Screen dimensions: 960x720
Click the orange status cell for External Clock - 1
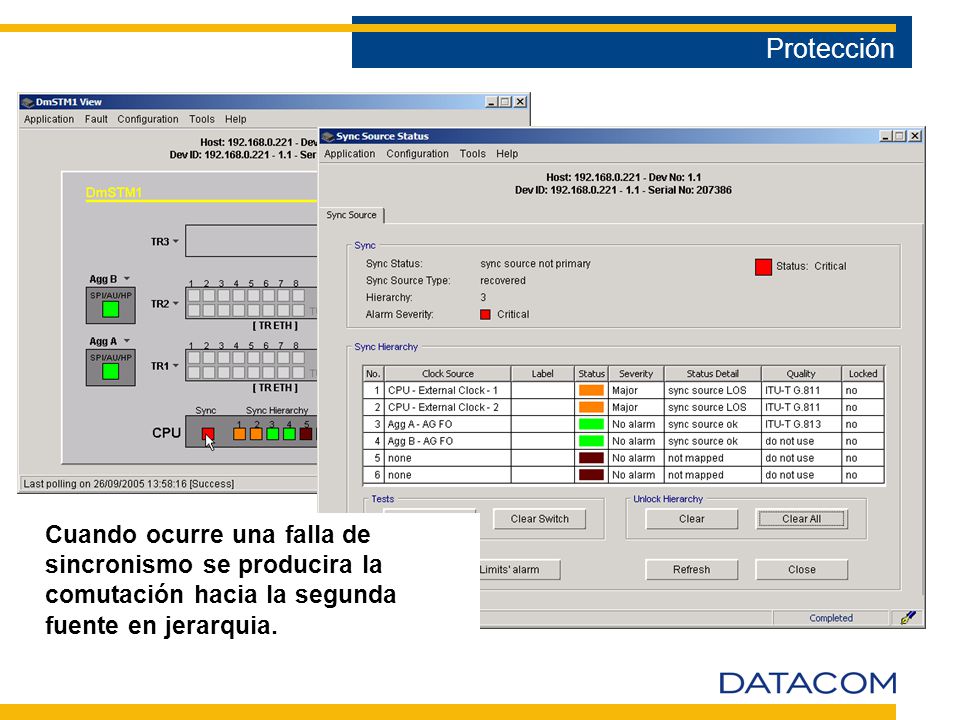coord(591,390)
